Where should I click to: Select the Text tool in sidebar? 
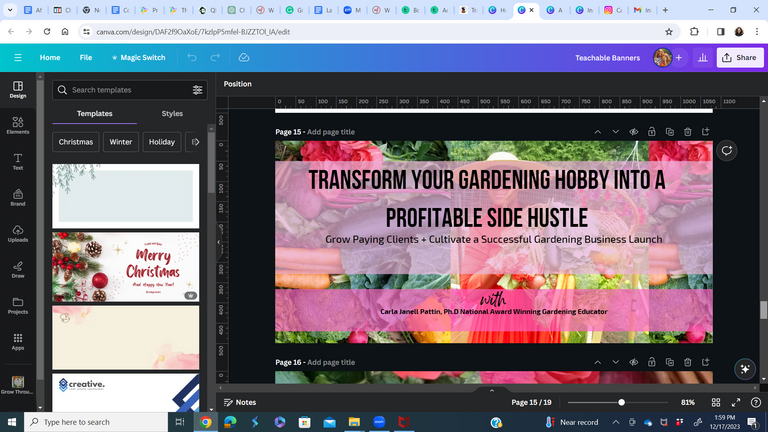pyautogui.click(x=18, y=161)
